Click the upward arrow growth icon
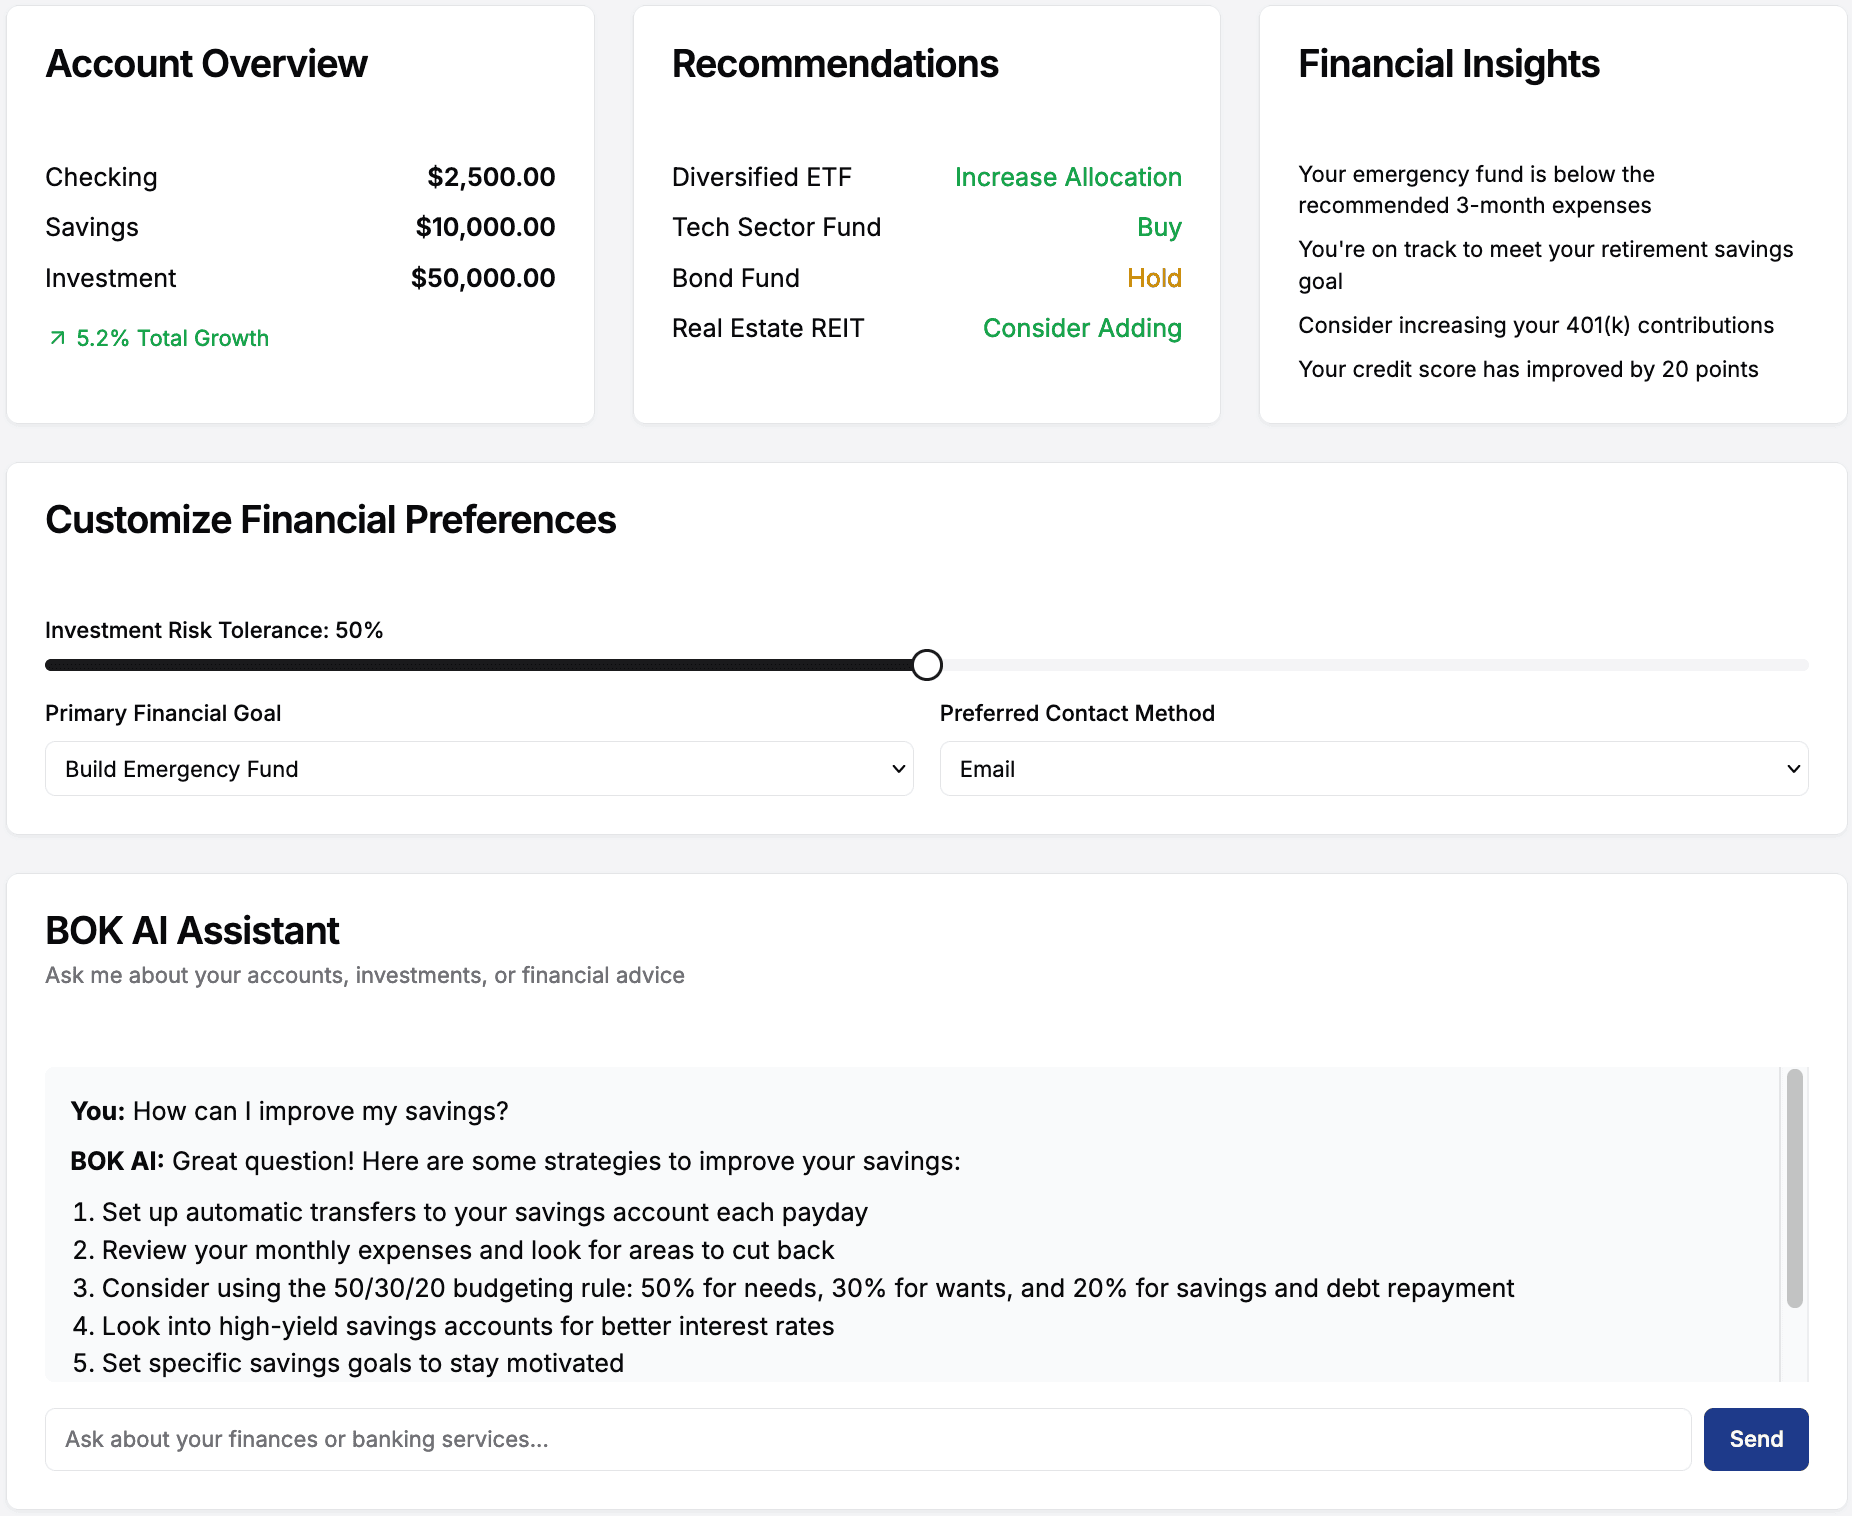 [x=57, y=338]
